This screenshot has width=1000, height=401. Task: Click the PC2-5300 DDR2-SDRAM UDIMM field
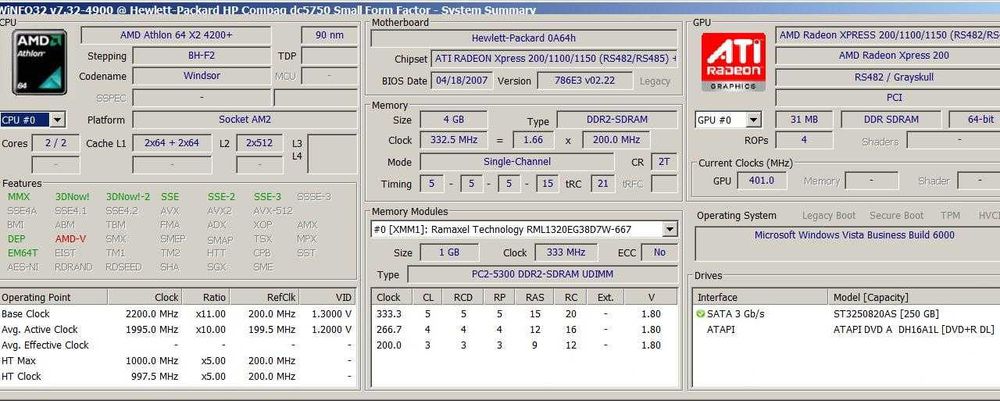pos(543,274)
